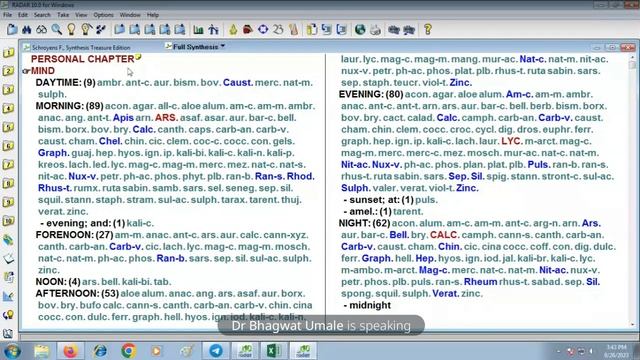This screenshot has width=640, height=360.
Task: Click the globe icon in the toolbar
Action: click(x=360, y=29)
